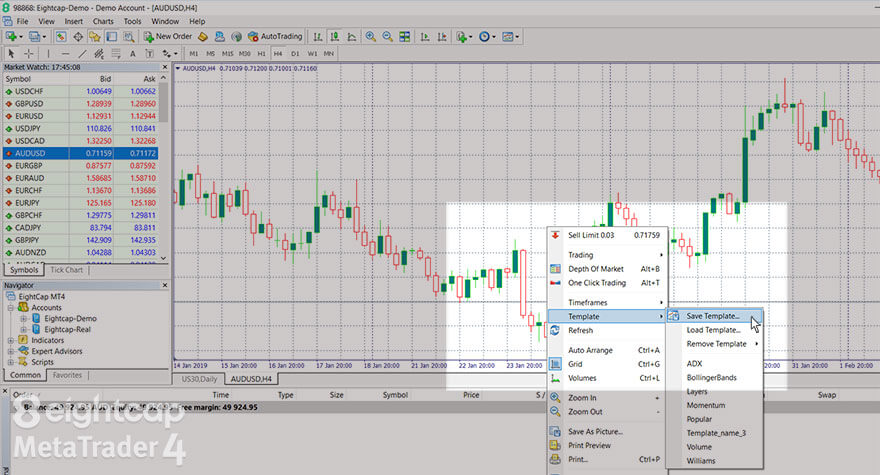Select EURUSD row in Market Watch
Image resolution: width=880 pixels, height=475 pixels.
coord(81,116)
